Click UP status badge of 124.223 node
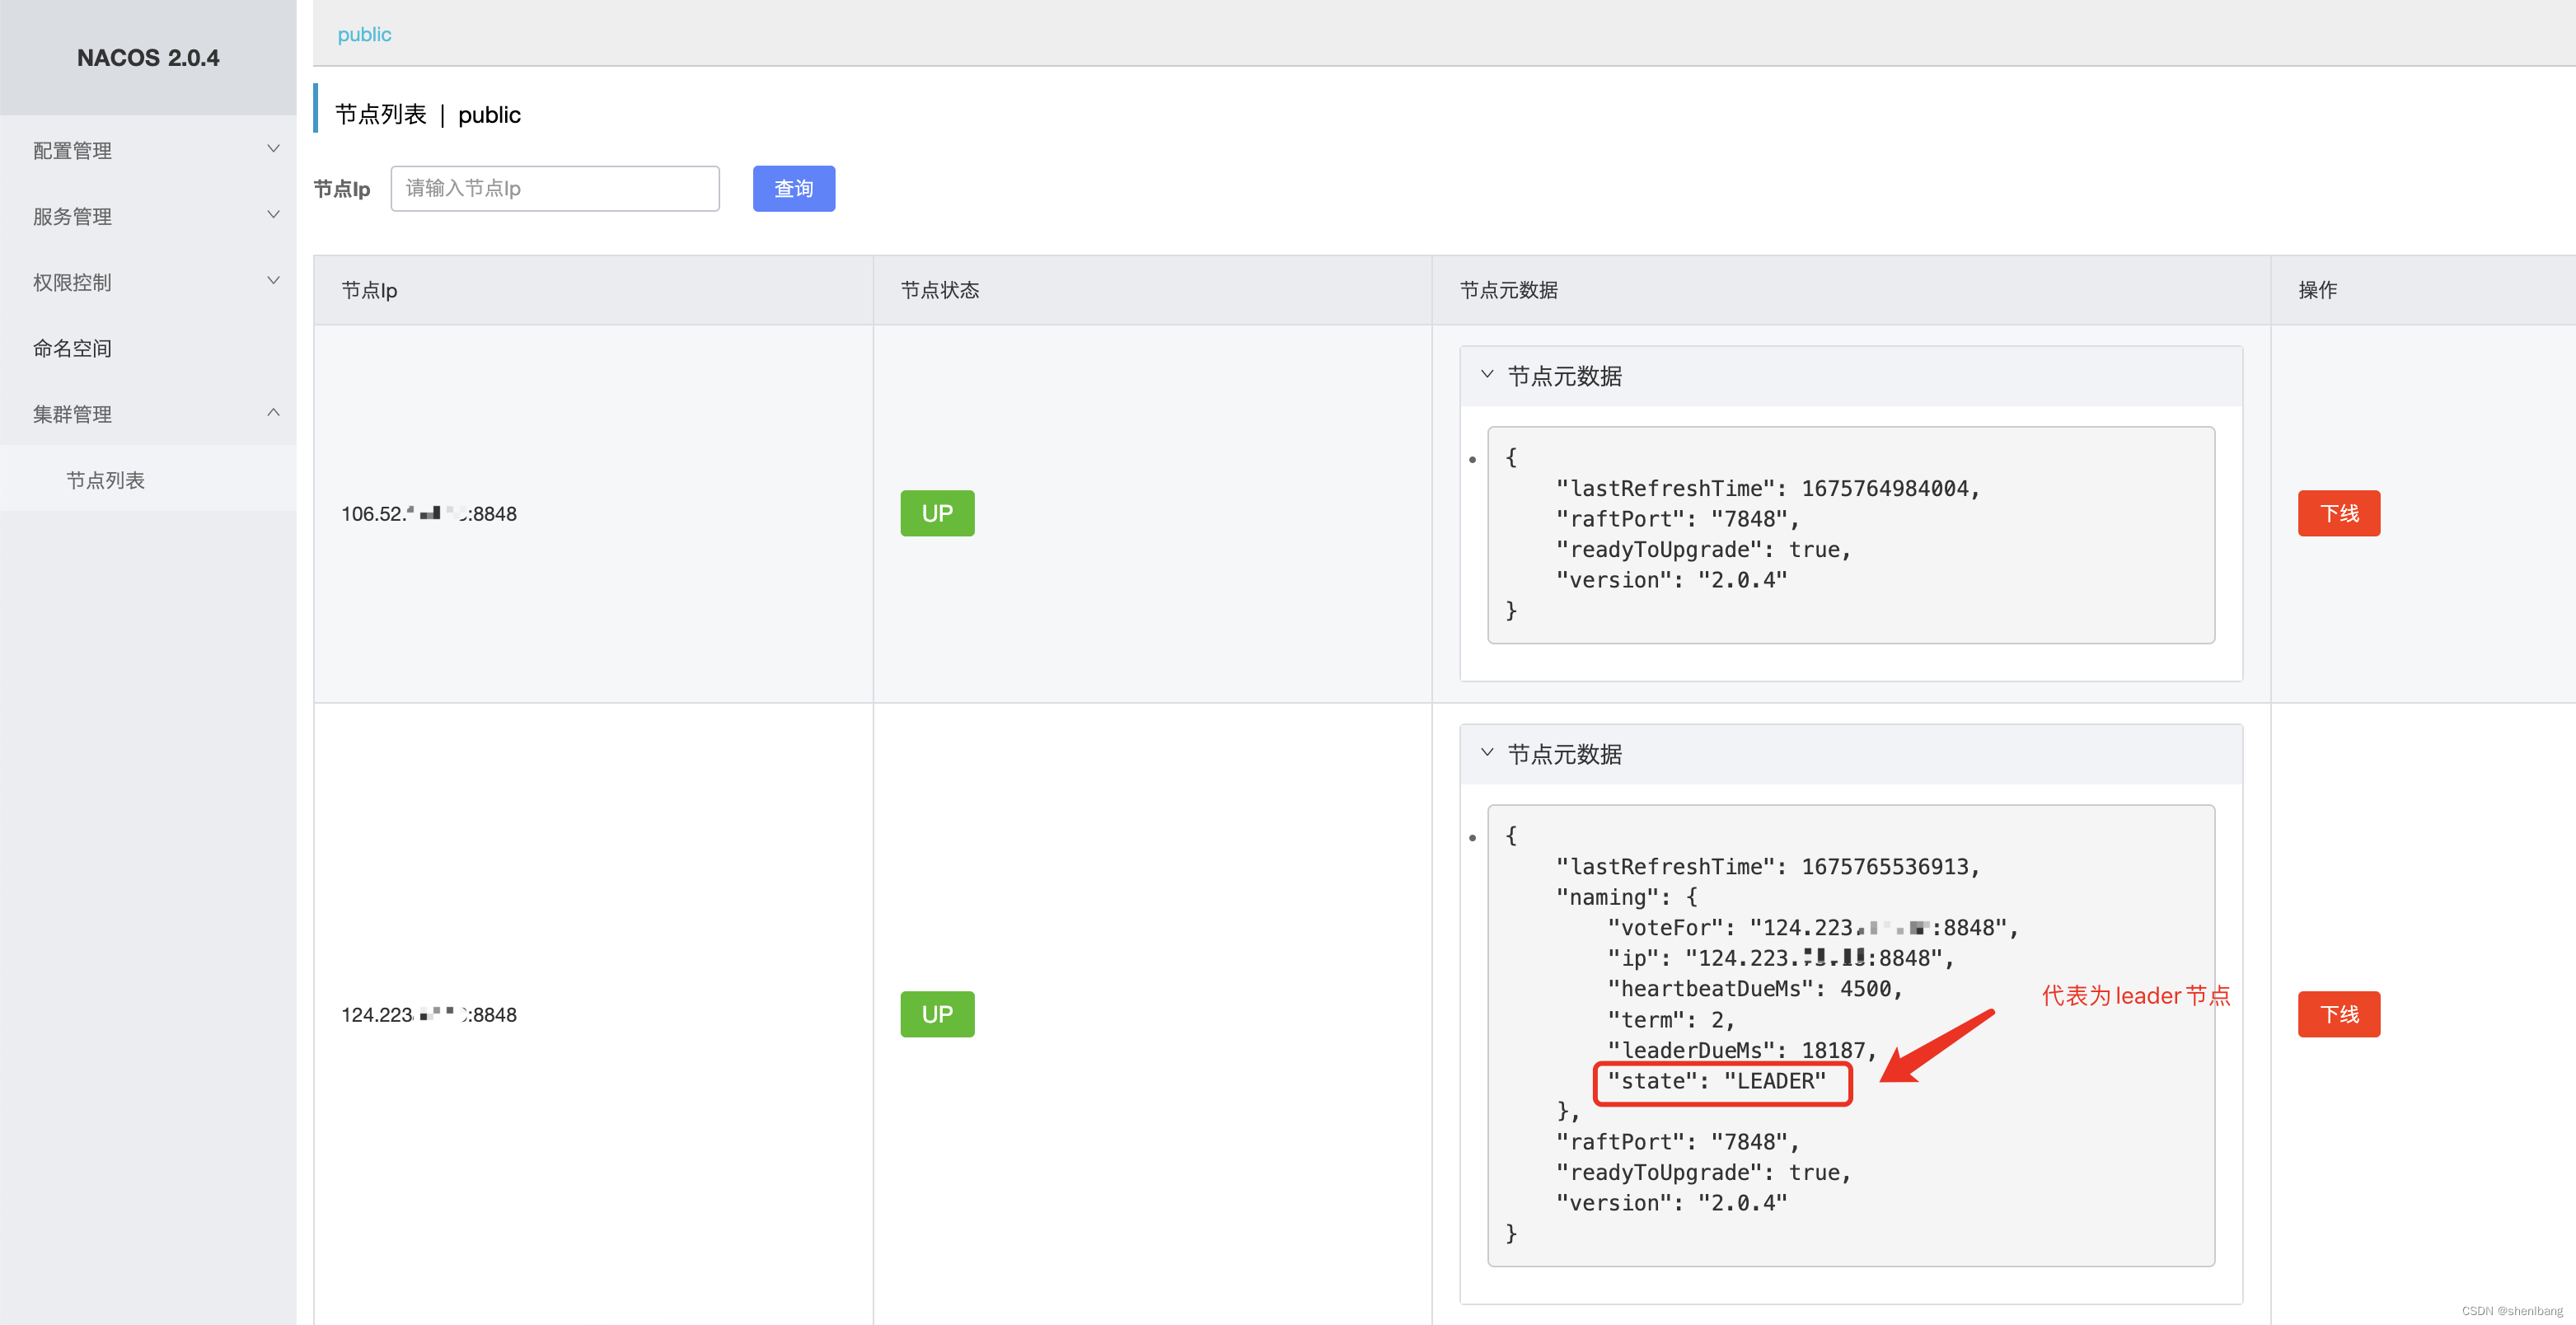The width and height of the screenshot is (2576, 1325). pyautogui.click(x=937, y=1015)
